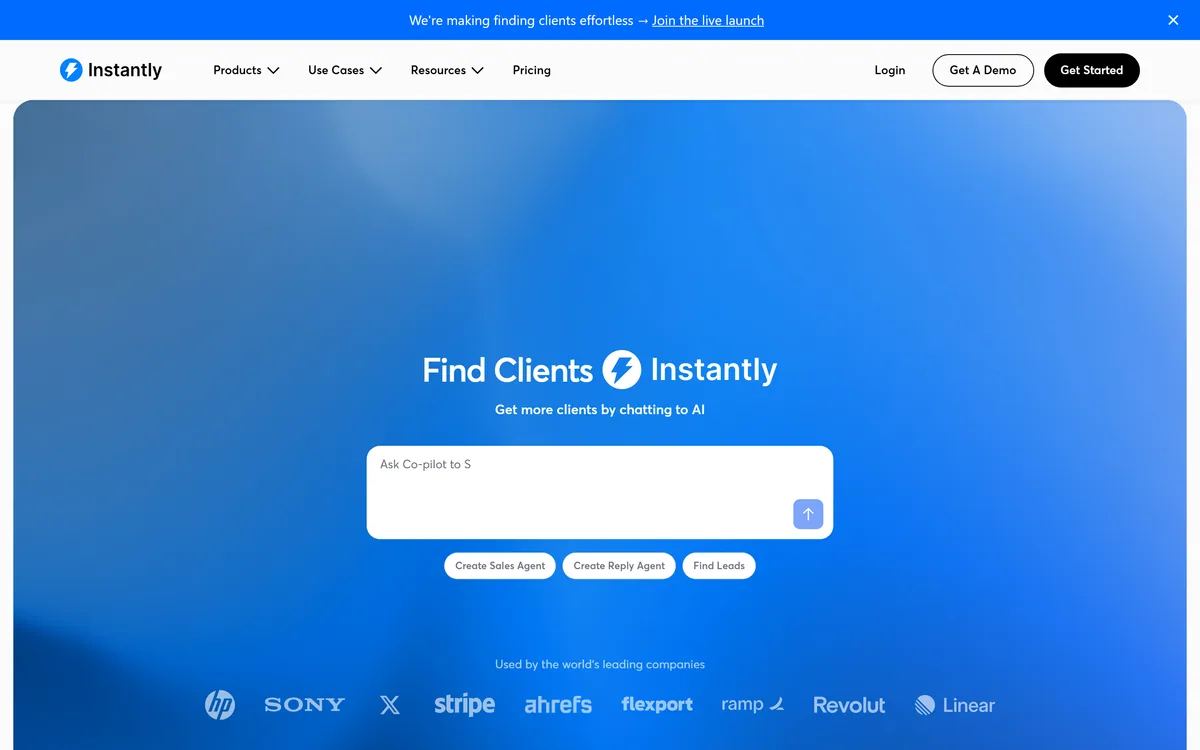Click the Flexport logo
This screenshot has height=750, width=1200.
coord(657,705)
